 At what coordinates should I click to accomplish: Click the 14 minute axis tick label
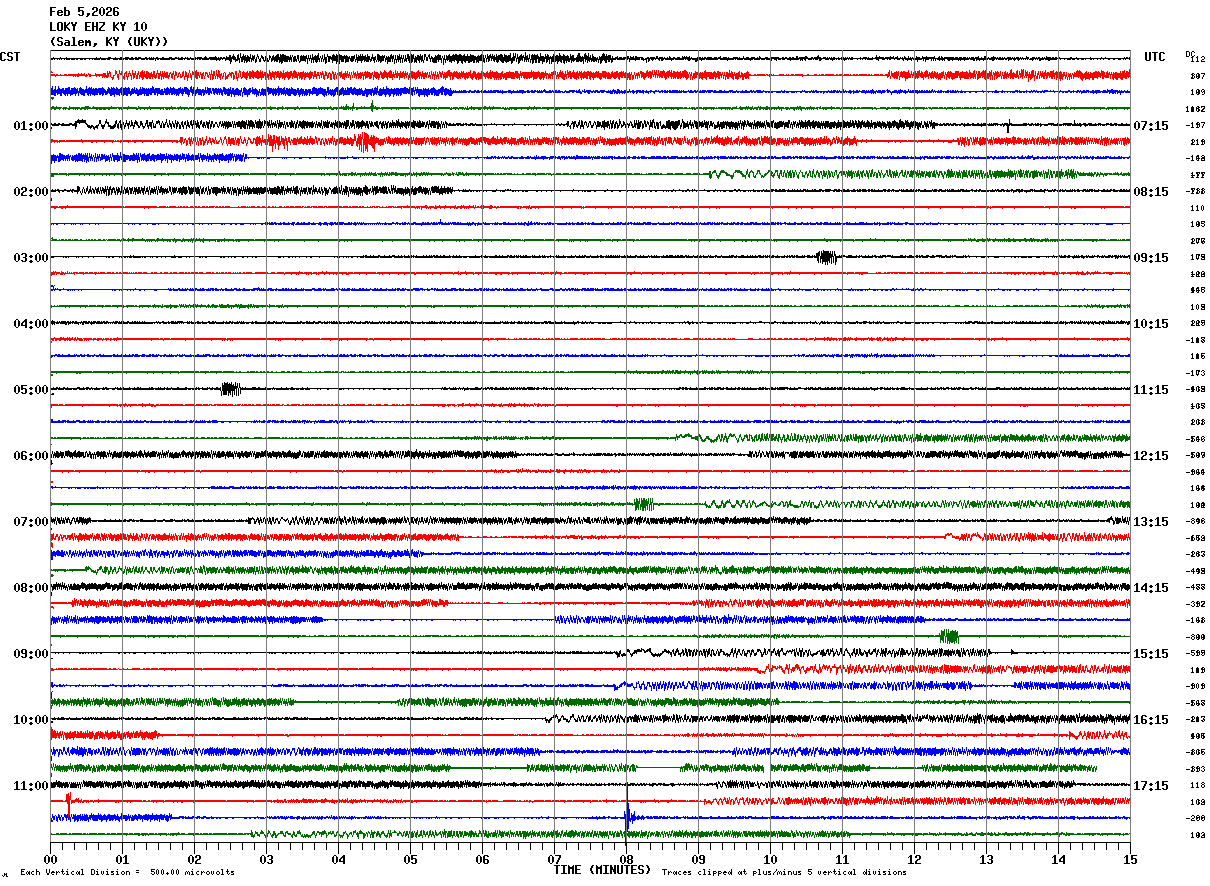(1058, 859)
